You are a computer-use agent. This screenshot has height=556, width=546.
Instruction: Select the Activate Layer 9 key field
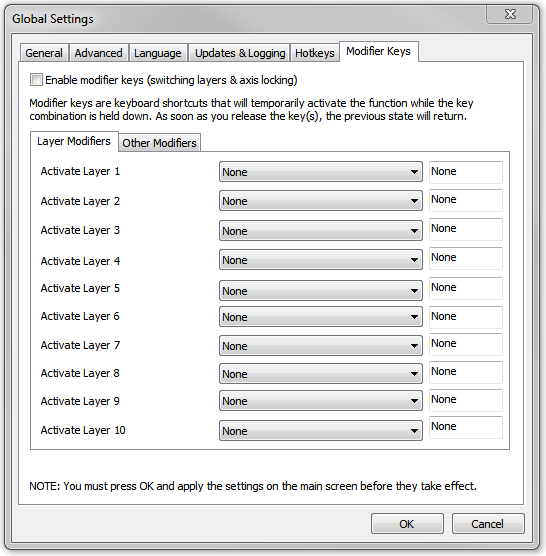tap(466, 400)
